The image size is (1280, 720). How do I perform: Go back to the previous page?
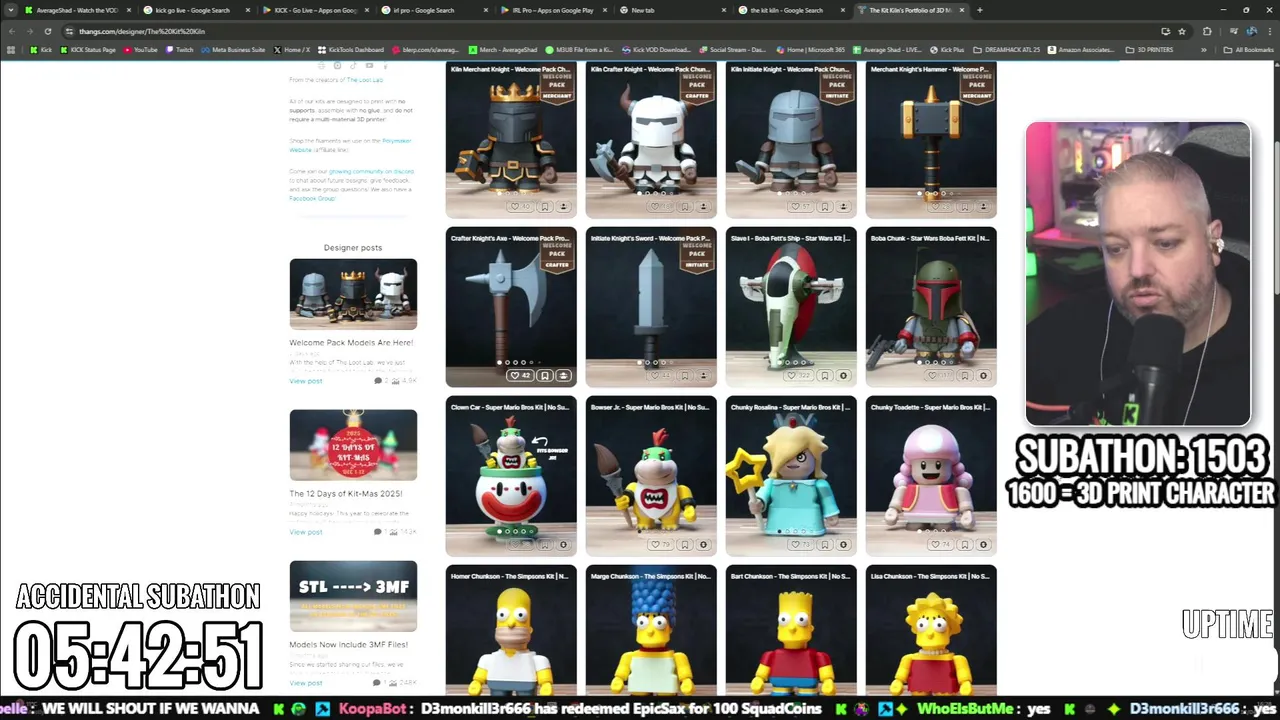(11, 31)
